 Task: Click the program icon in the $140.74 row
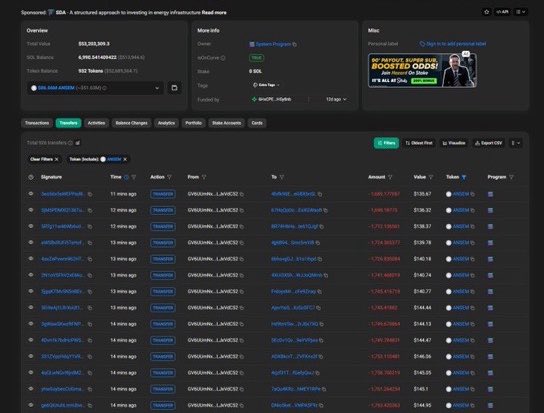pyautogui.click(x=490, y=276)
